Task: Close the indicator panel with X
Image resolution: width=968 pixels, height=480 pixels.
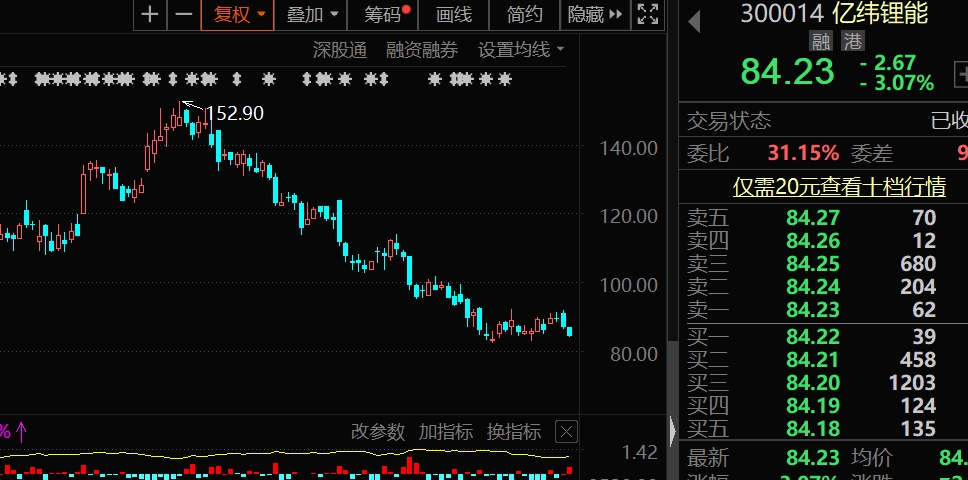Action: (566, 431)
